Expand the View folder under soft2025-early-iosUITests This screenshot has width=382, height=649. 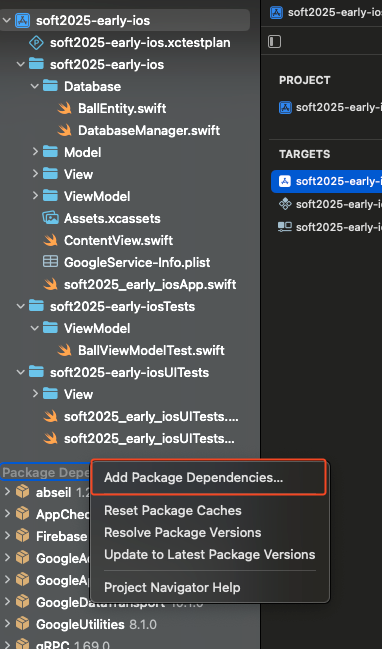point(35,394)
